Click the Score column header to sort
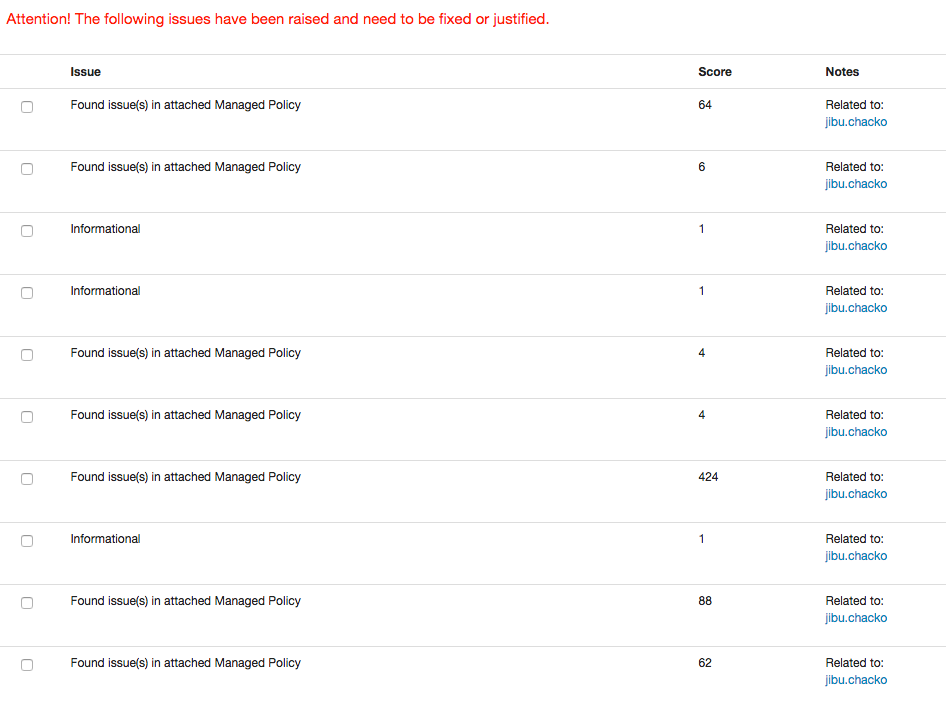The width and height of the screenshot is (946, 708). (x=714, y=71)
